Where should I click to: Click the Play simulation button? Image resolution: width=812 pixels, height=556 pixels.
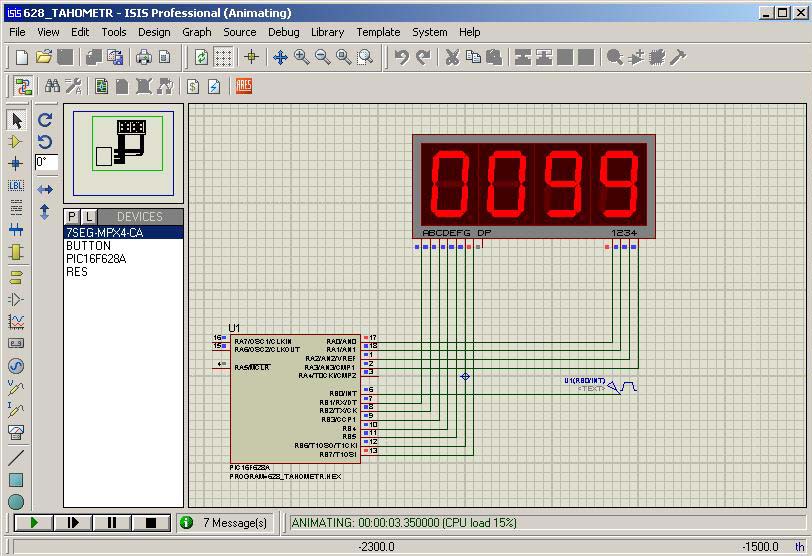tap(34, 522)
